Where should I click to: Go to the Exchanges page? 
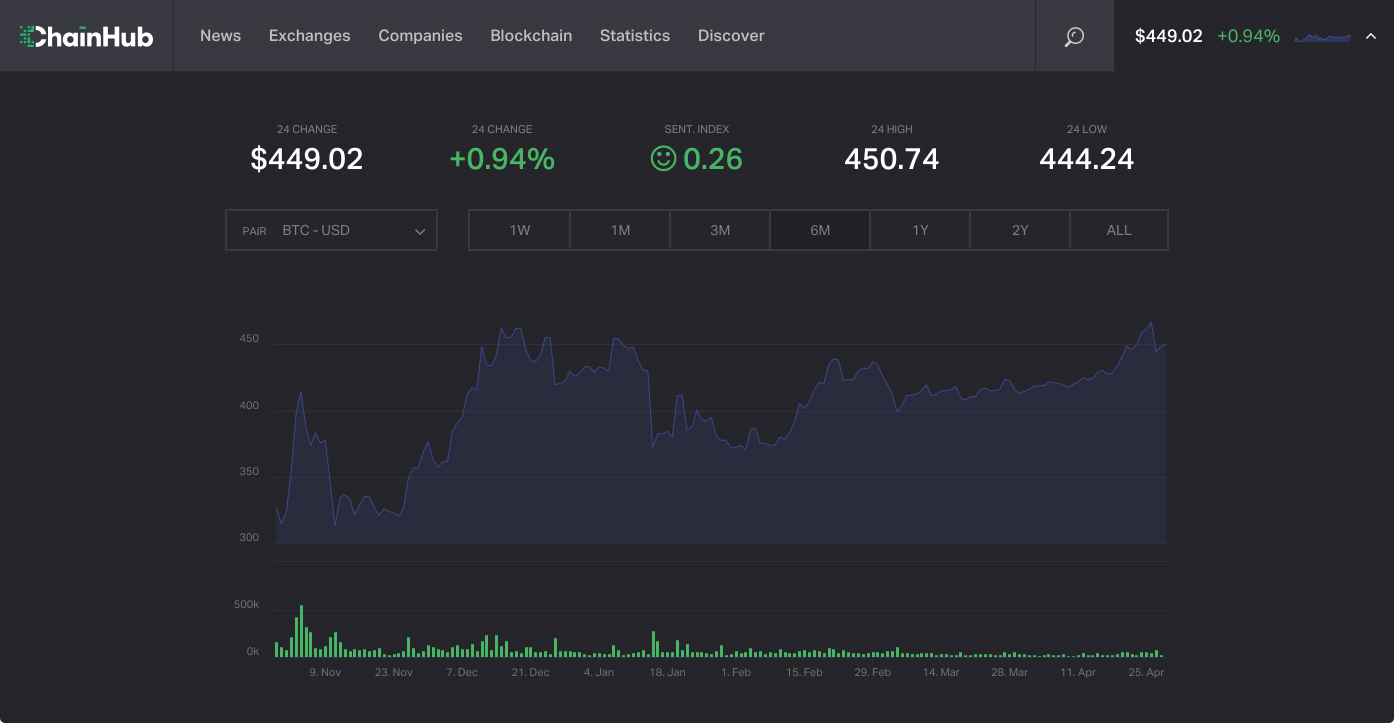309,36
